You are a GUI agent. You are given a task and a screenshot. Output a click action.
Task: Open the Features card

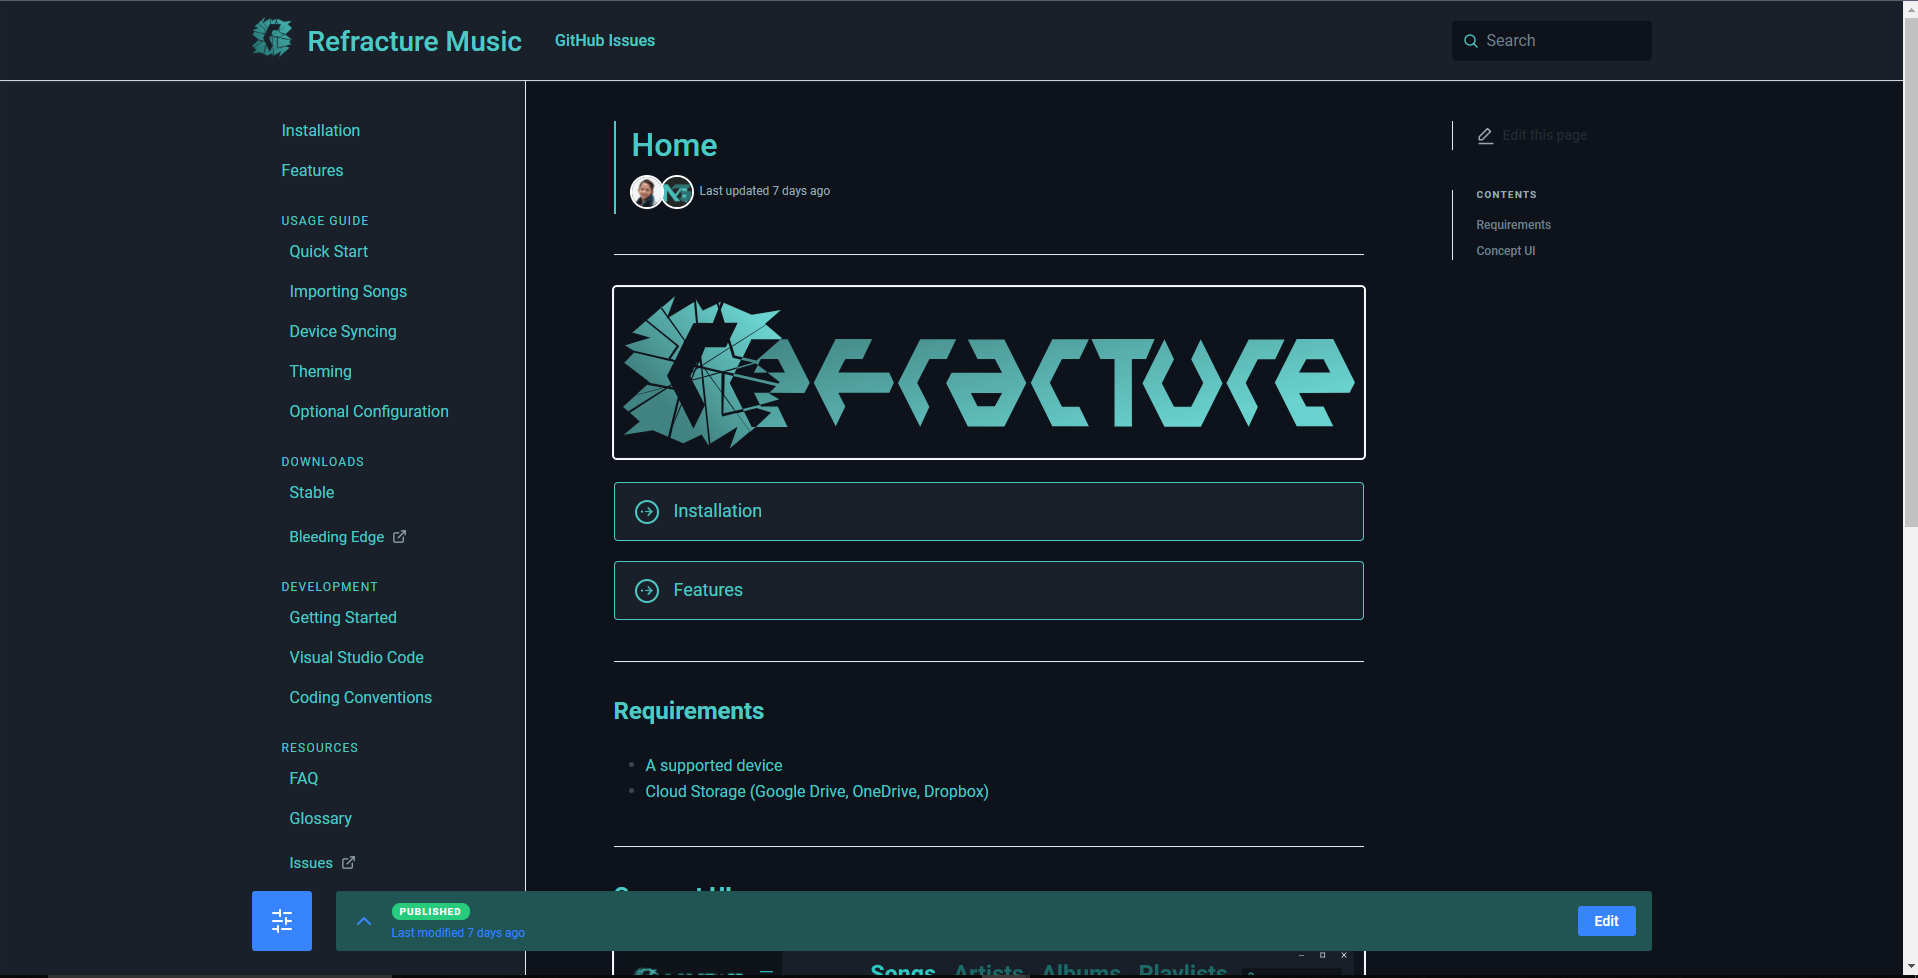coord(989,591)
